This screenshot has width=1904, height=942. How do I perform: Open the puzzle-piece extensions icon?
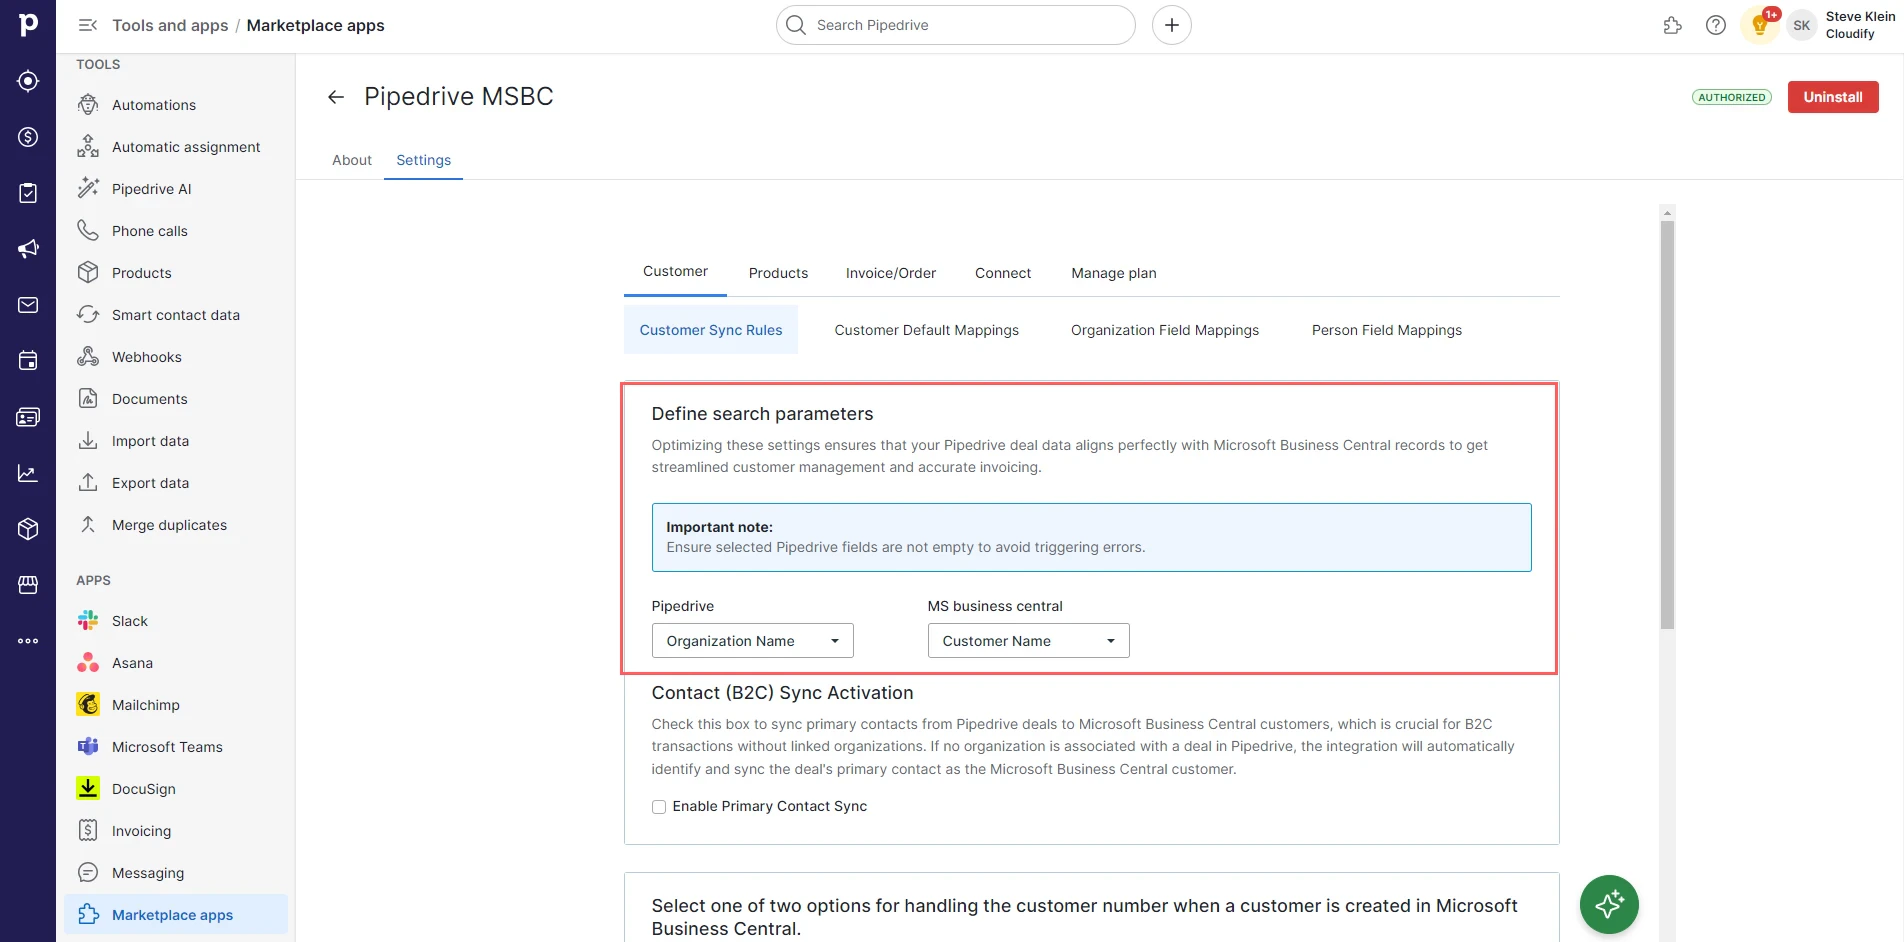[x=1672, y=26]
